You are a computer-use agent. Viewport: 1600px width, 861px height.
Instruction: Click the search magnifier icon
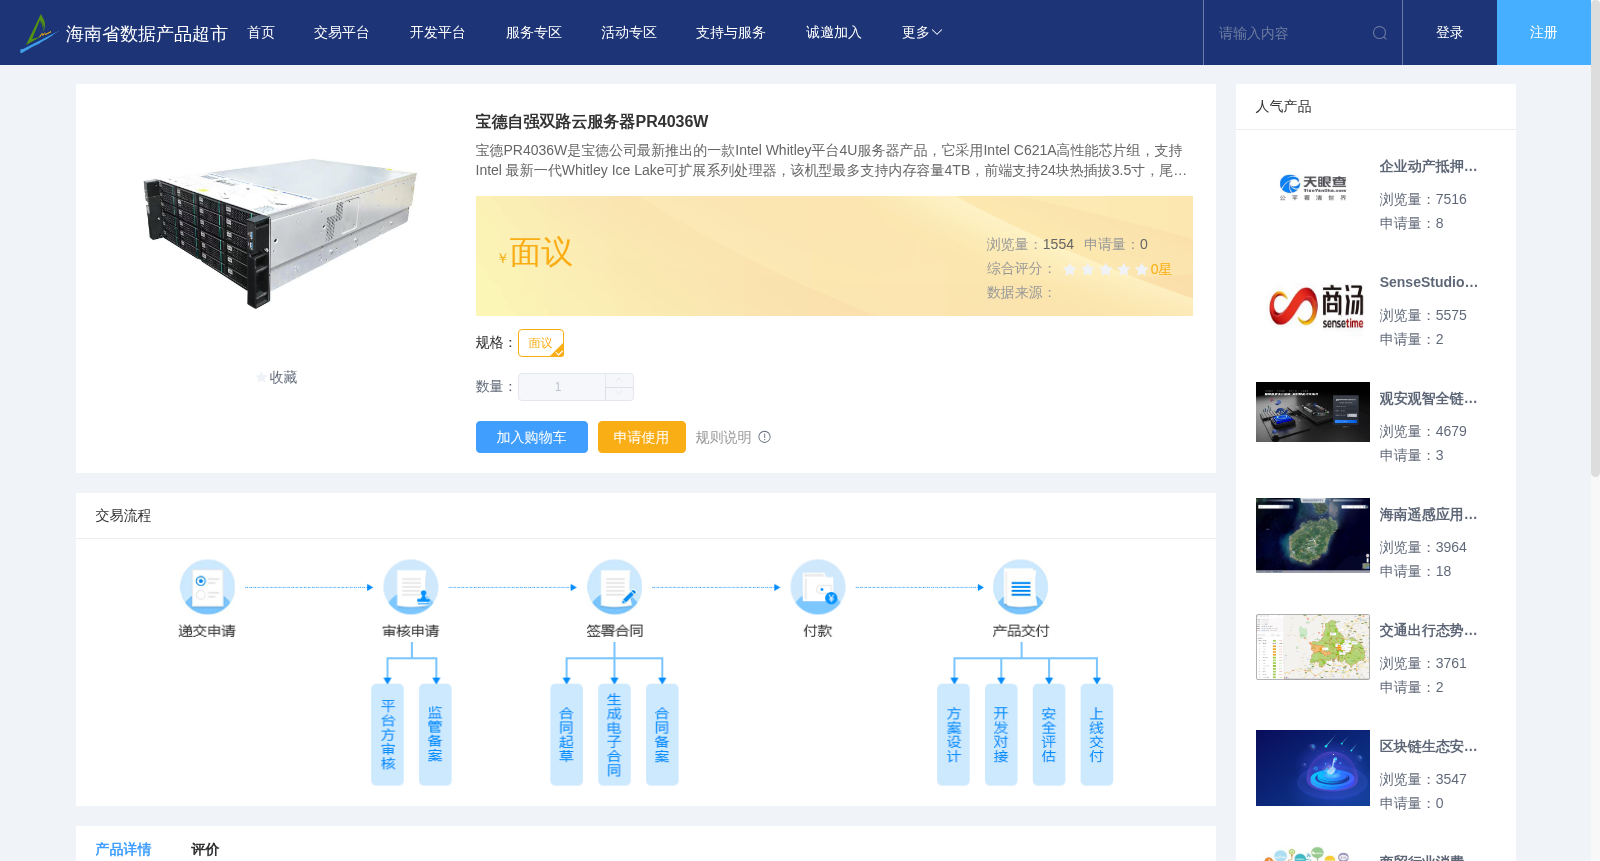[x=1380, y=33]
